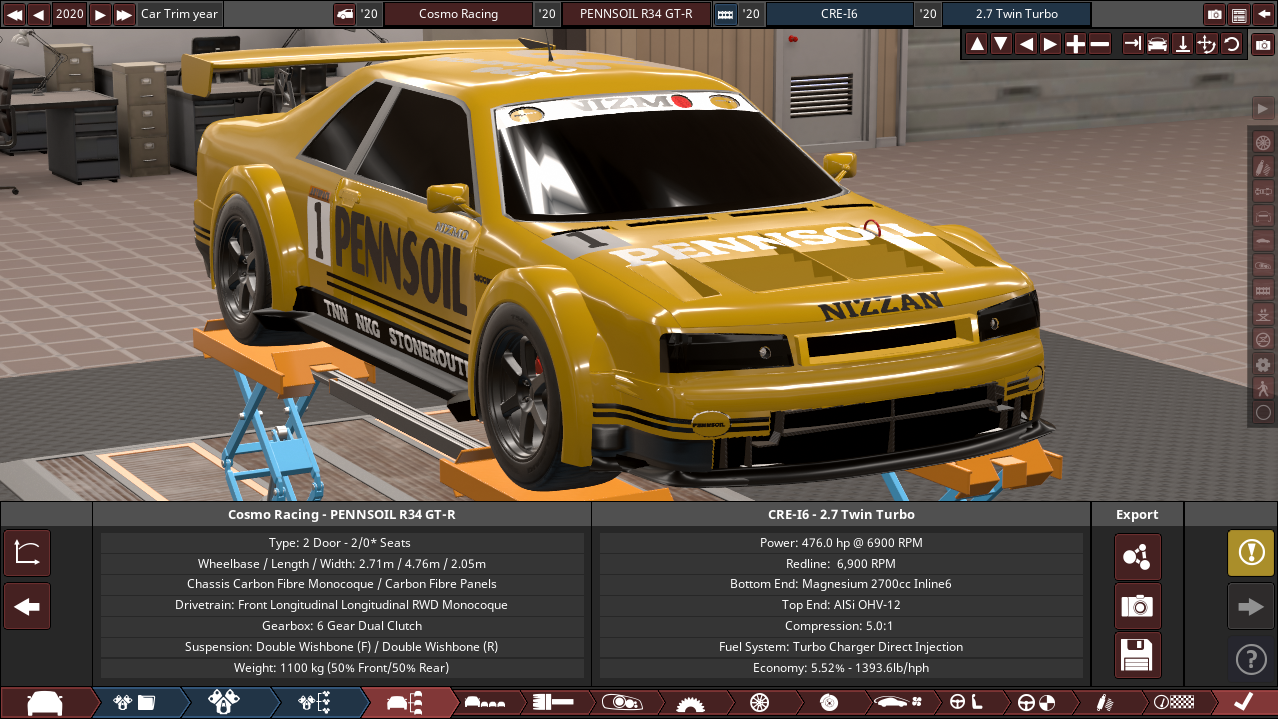Click the side view arrow-to-bar camera icon

(1133, 44)
